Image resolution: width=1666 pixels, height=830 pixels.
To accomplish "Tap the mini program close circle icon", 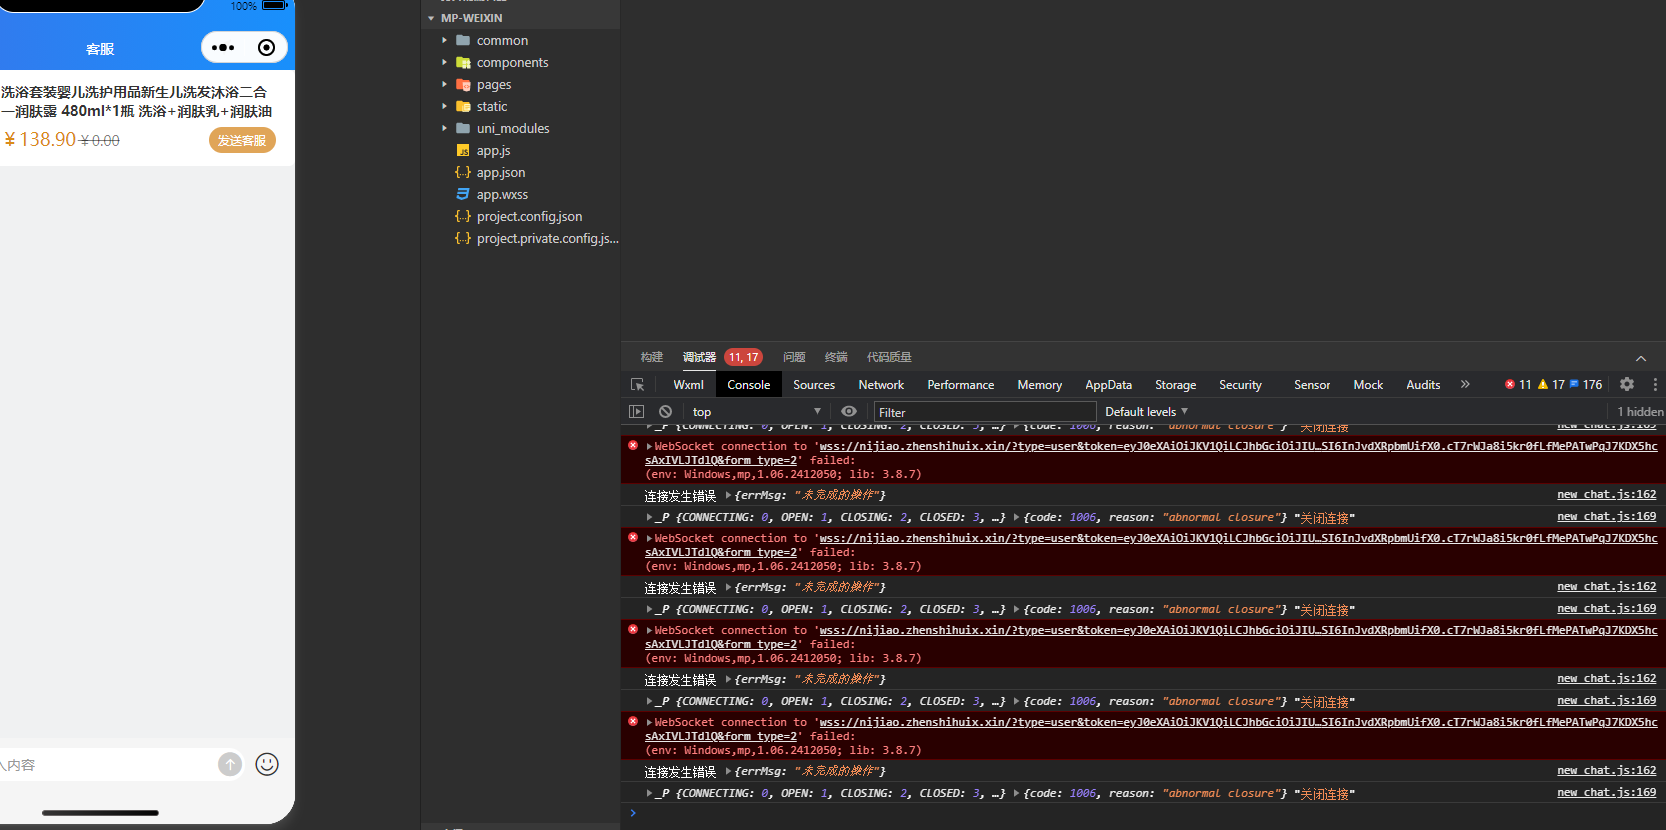I will click(x=266, y=47).
